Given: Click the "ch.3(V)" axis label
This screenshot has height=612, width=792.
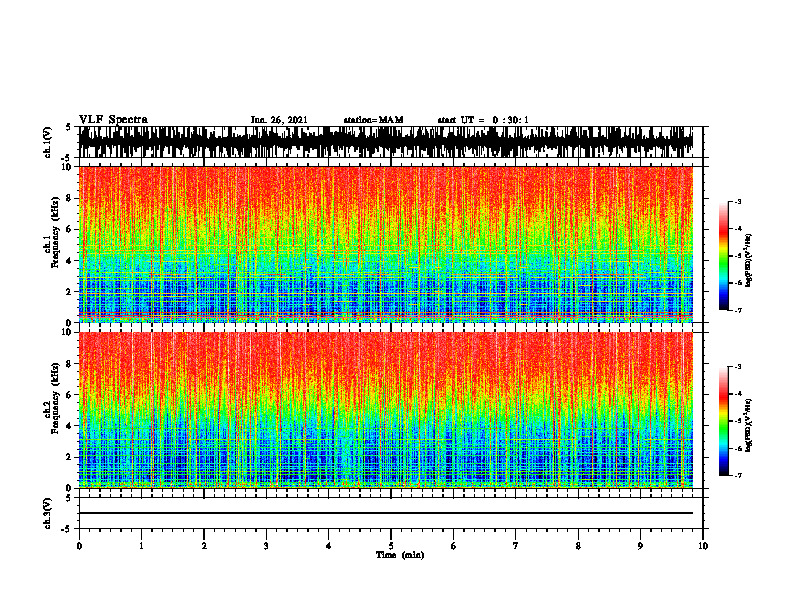Looking at the screenshot, I should [x=48, y=513].
